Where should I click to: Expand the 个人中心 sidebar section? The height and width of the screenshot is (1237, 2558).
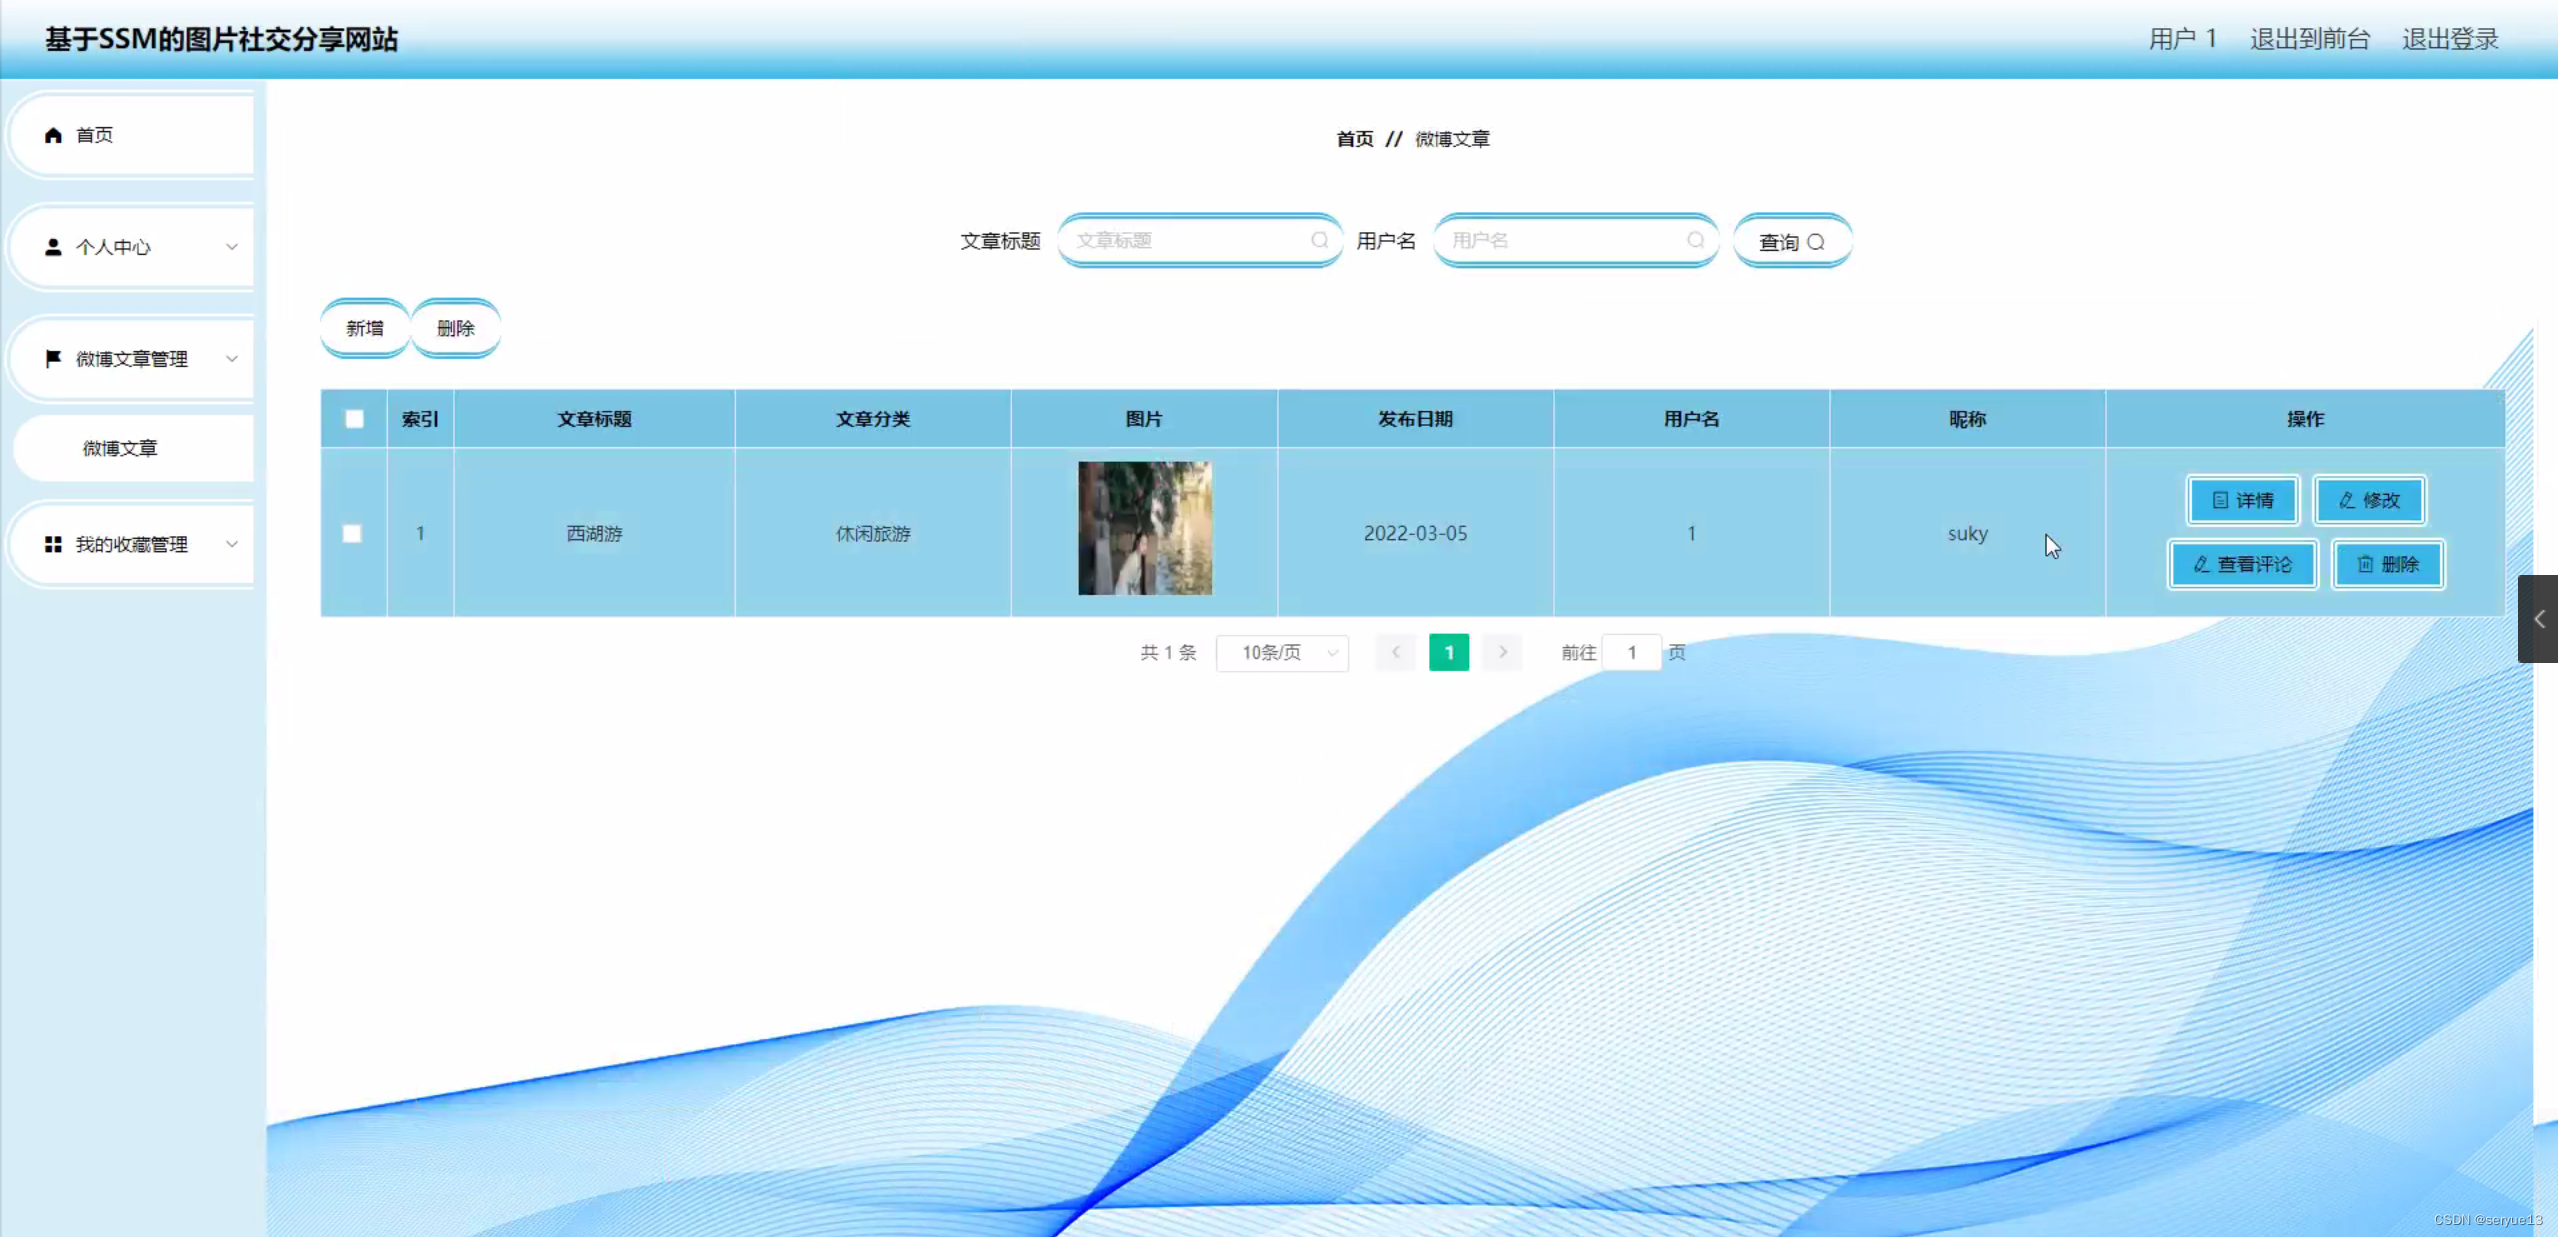[x=137, y=246]
